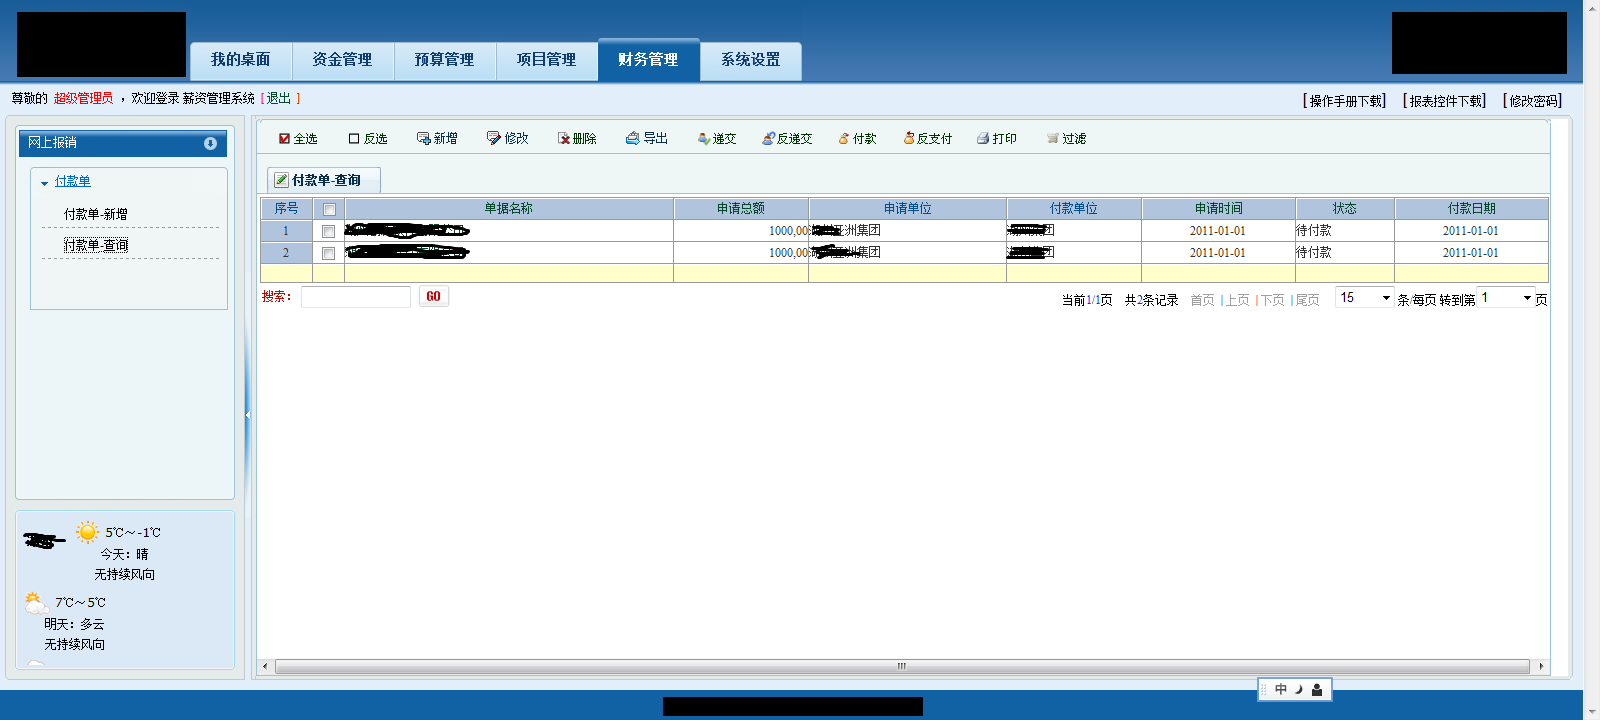
Task: Click the 递交 (submit) toolbar icon
Action: [704, 139]
